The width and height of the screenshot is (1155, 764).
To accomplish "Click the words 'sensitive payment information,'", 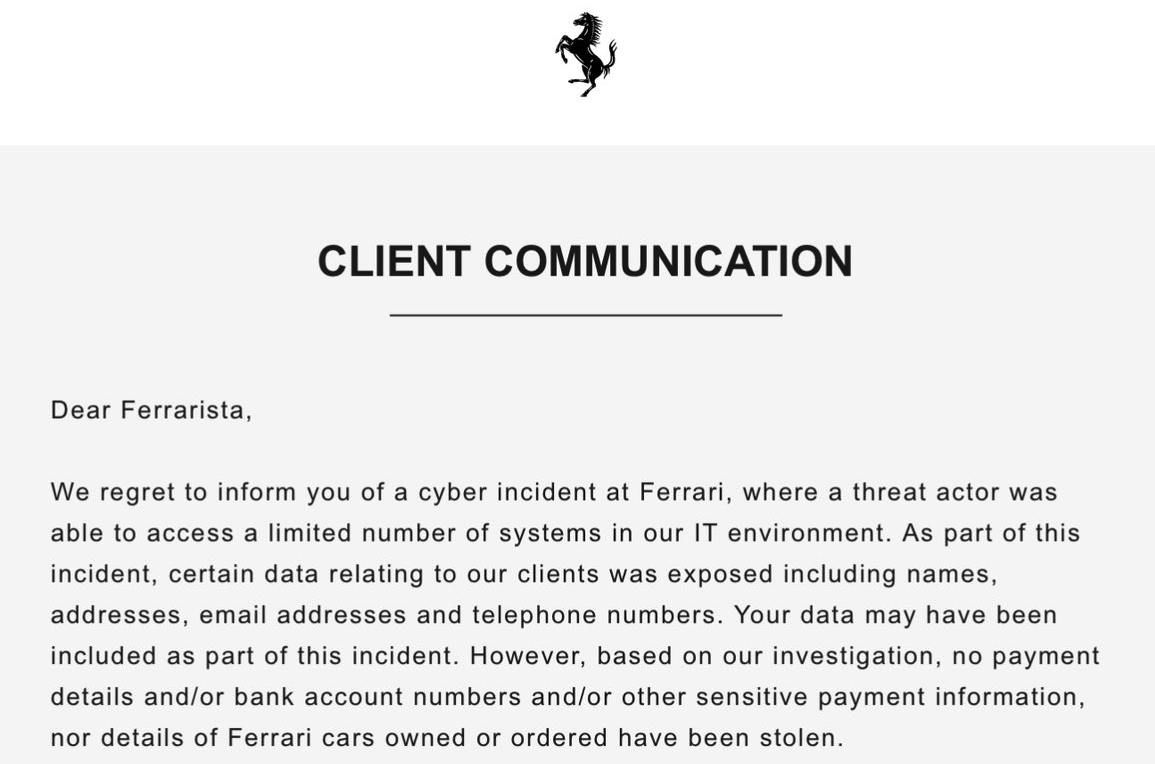I will pos(890,697).
